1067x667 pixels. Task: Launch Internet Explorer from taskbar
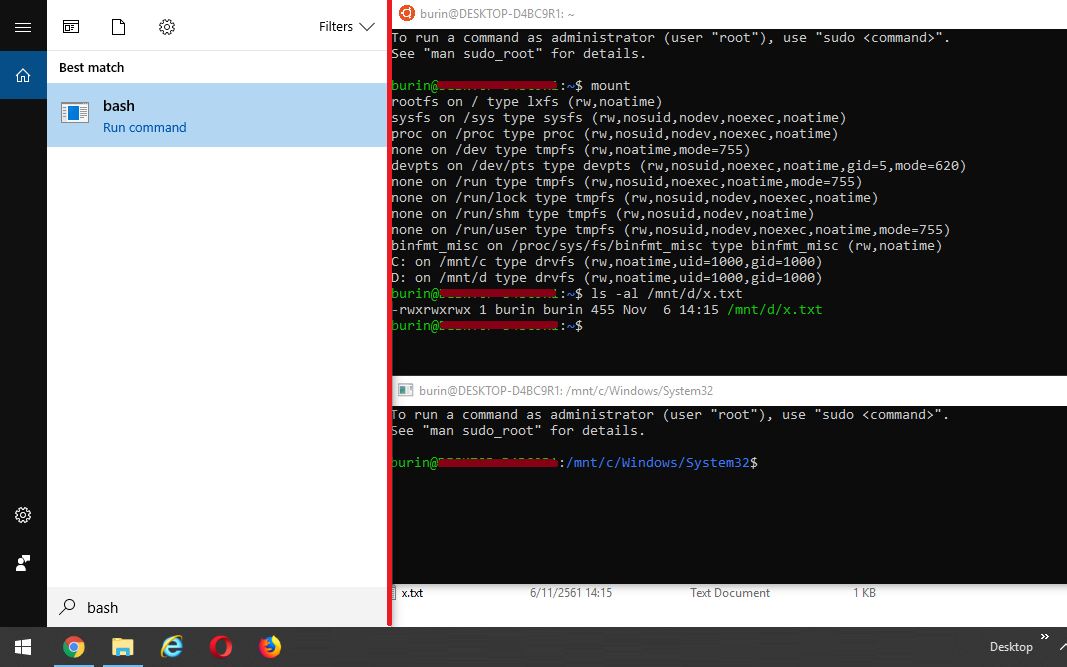172,647
